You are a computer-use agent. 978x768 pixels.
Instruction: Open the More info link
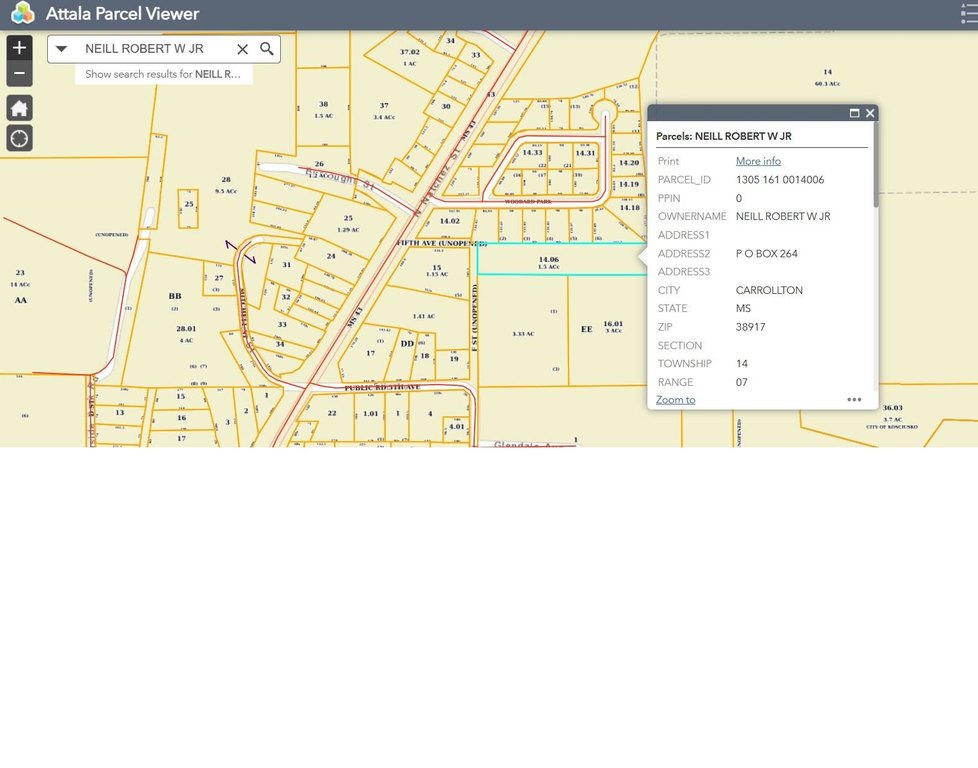[758, 161]
